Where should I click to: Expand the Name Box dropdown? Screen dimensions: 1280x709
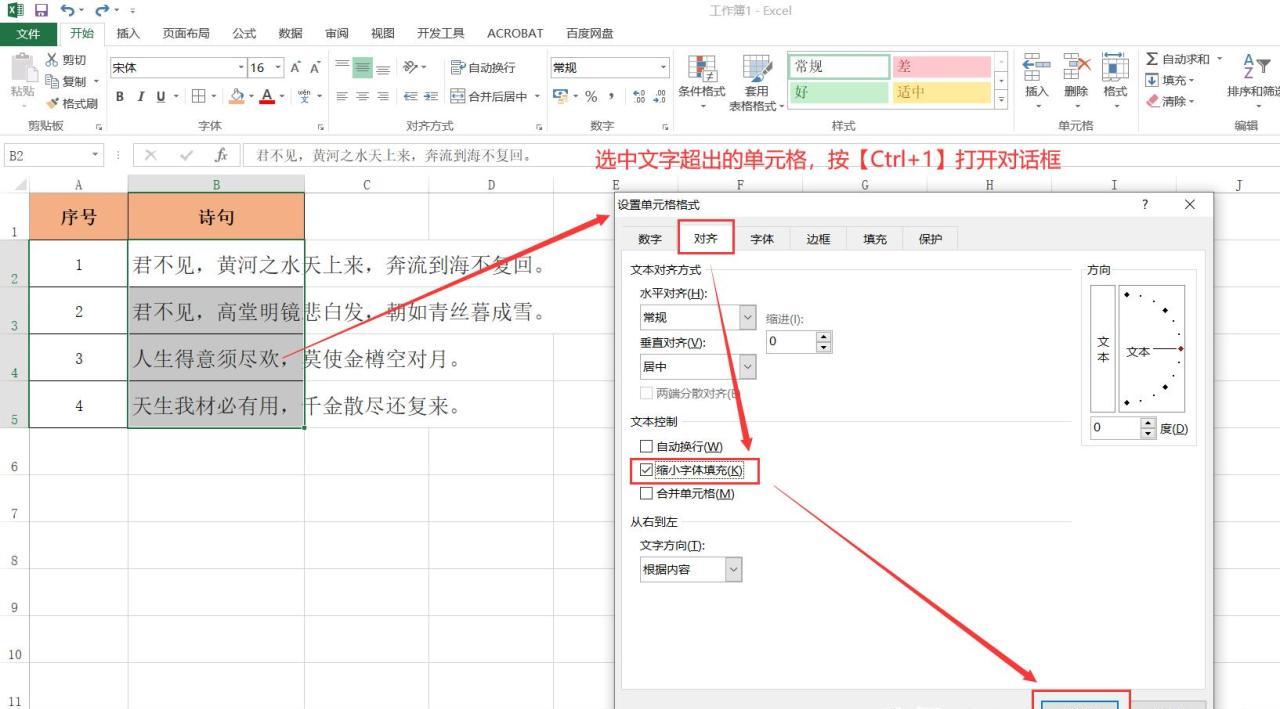coord(96,155)
